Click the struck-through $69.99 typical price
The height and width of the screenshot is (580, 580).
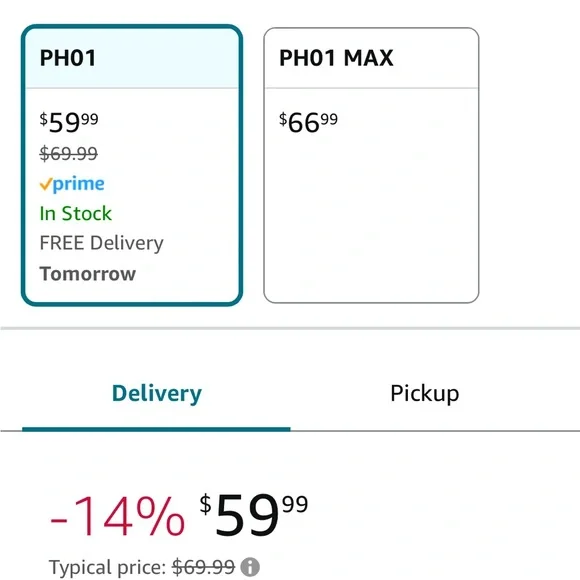pos(203,567)
